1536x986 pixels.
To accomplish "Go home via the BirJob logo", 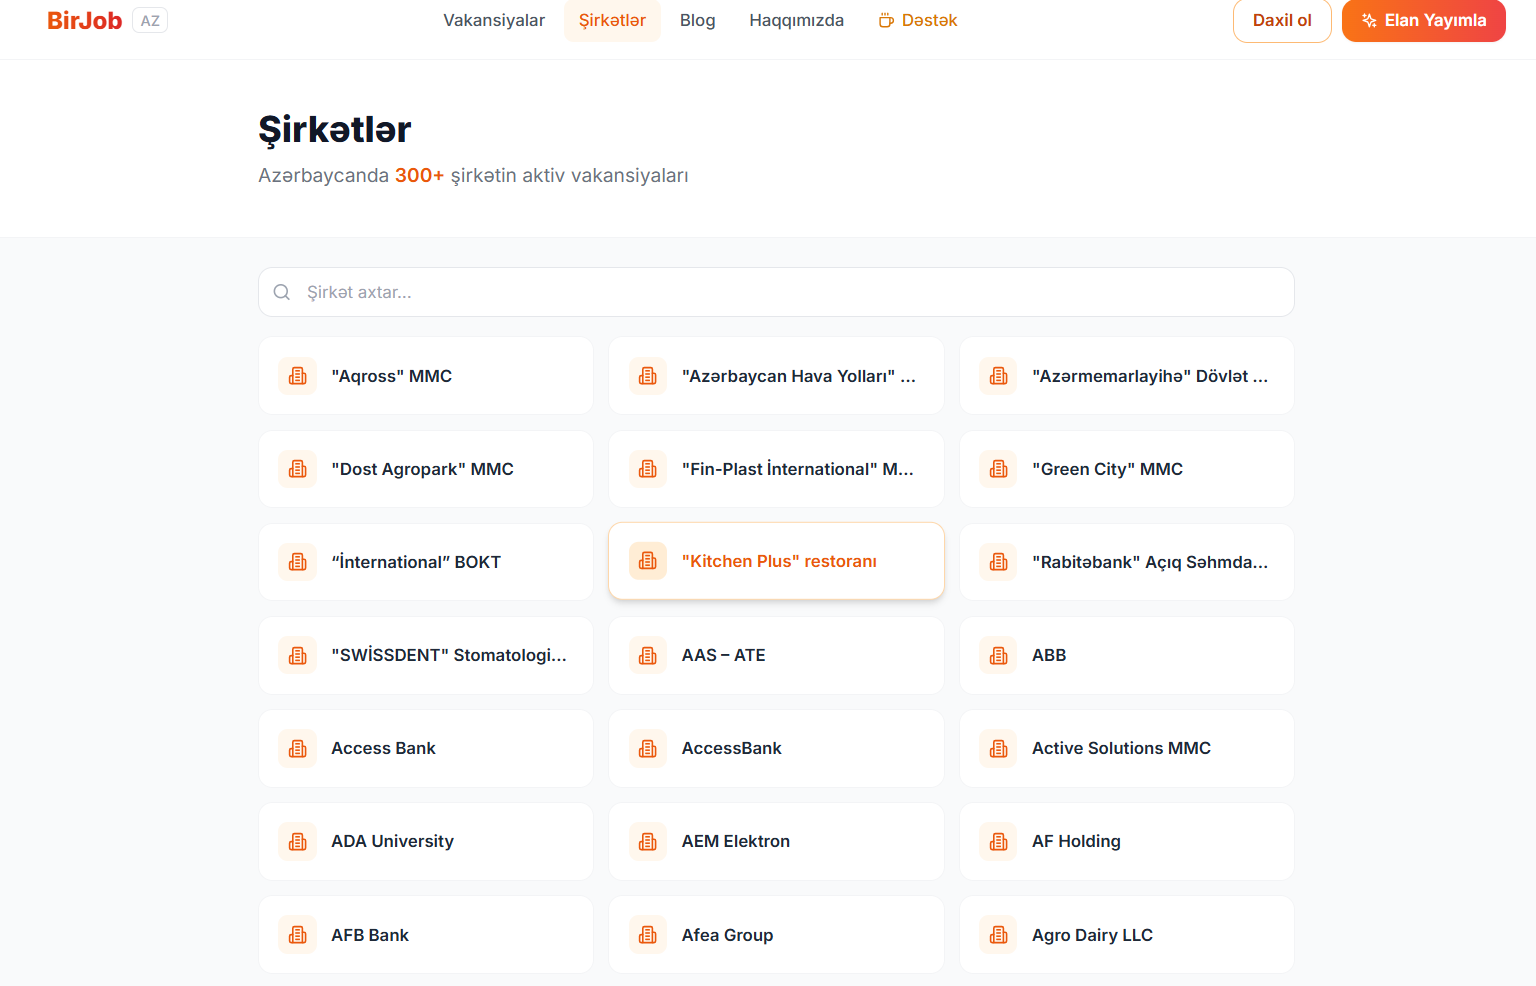I will coord(85,20).
